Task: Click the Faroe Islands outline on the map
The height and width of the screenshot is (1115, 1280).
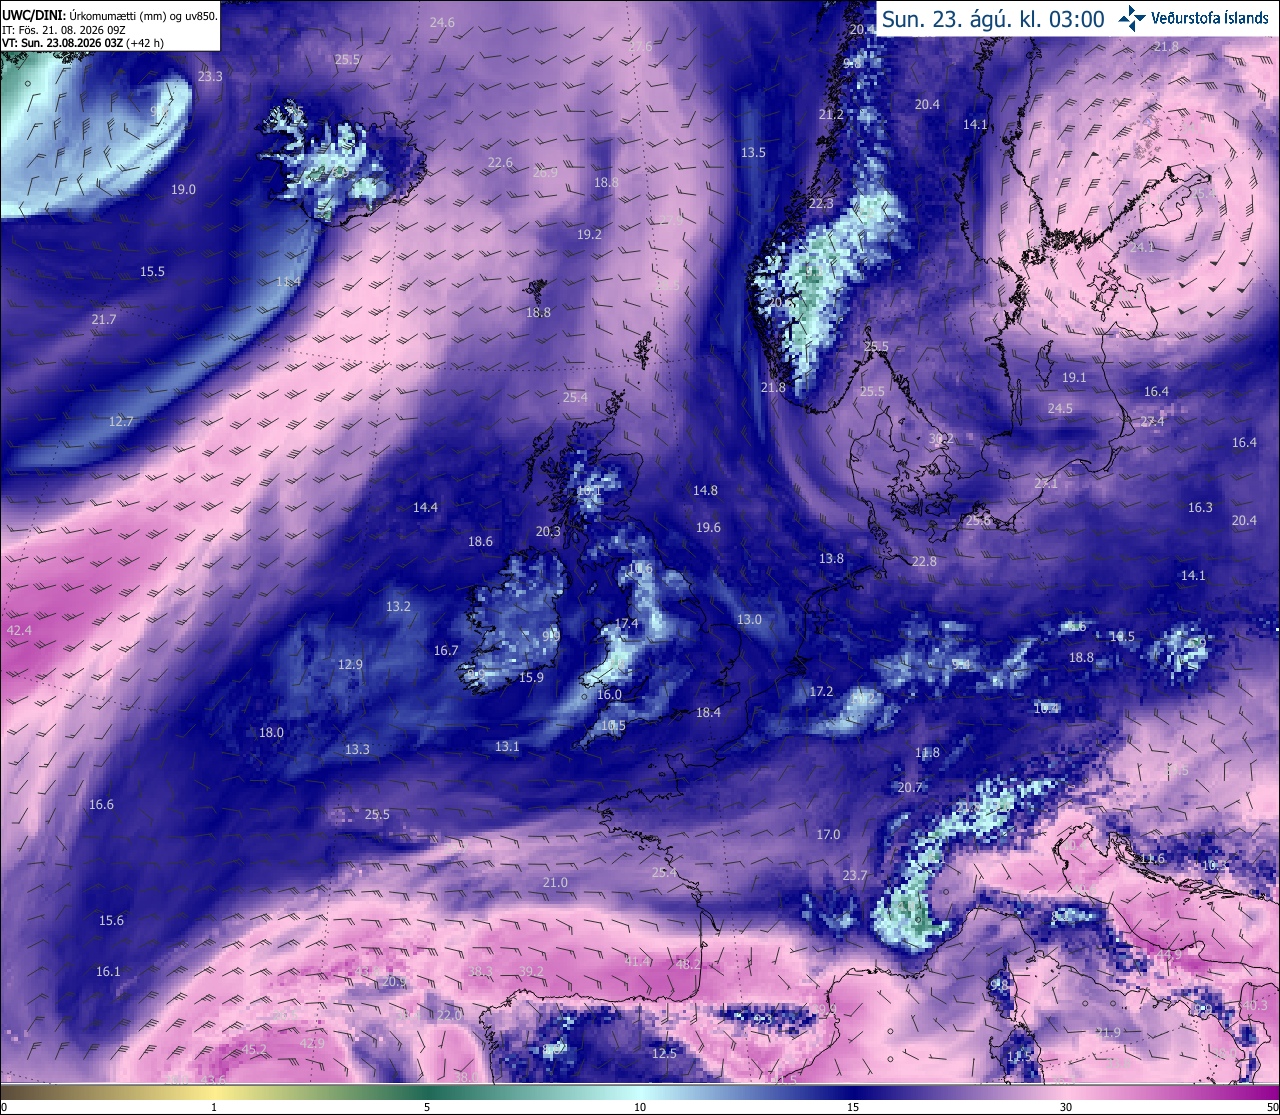Action: (x=537, y=291)
